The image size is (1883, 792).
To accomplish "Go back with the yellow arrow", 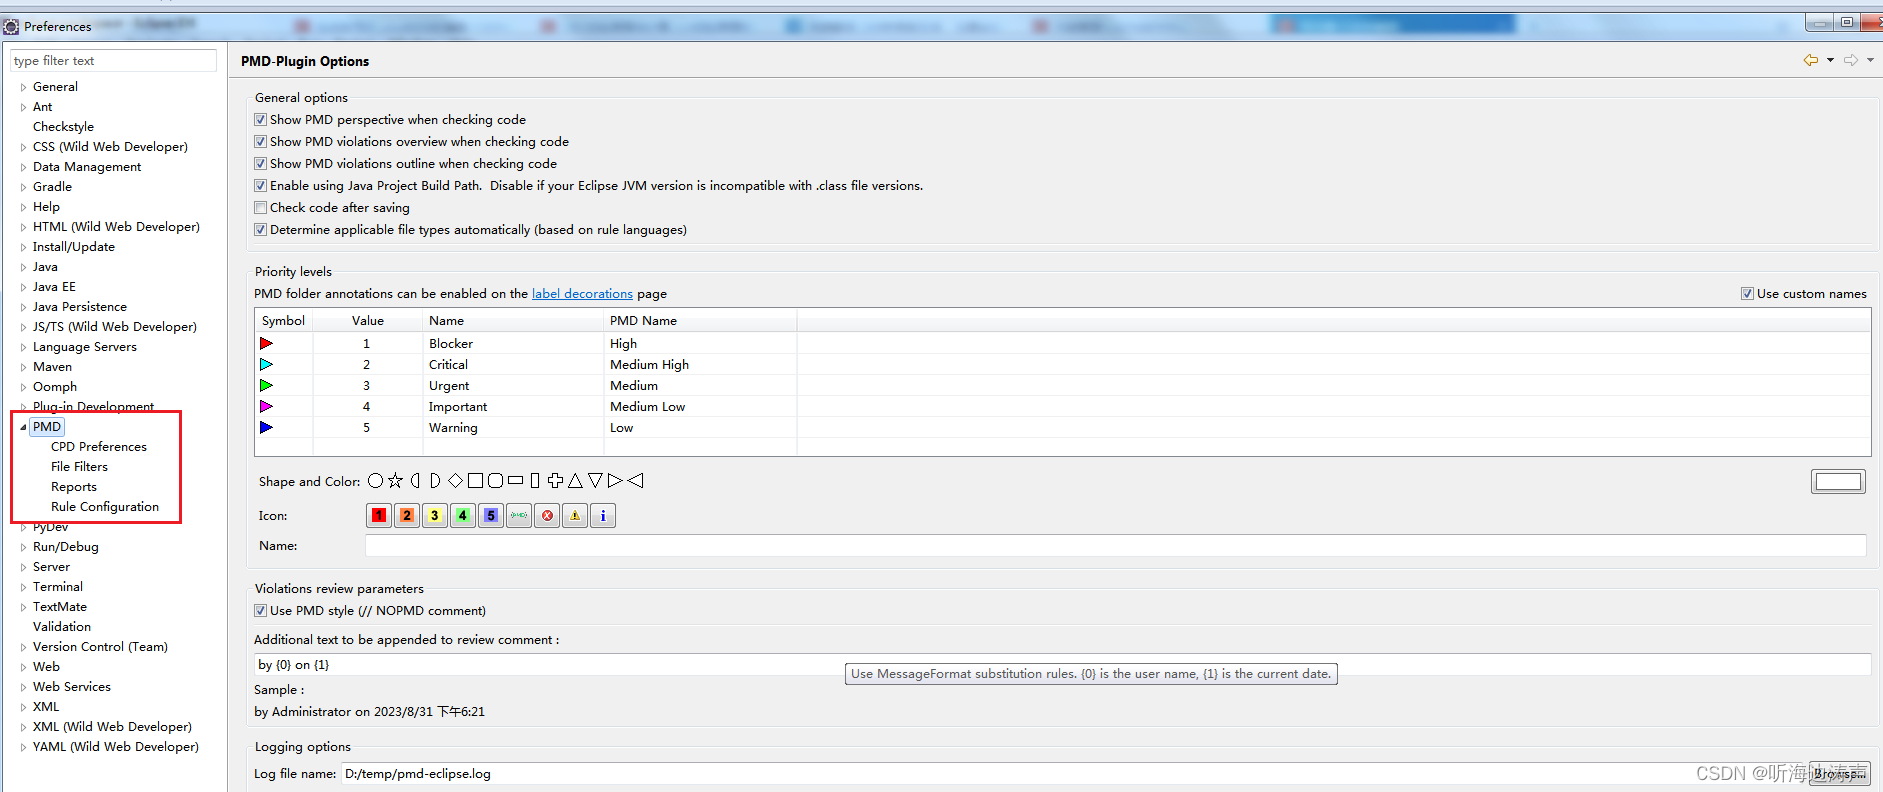I will click(1811, 60).
